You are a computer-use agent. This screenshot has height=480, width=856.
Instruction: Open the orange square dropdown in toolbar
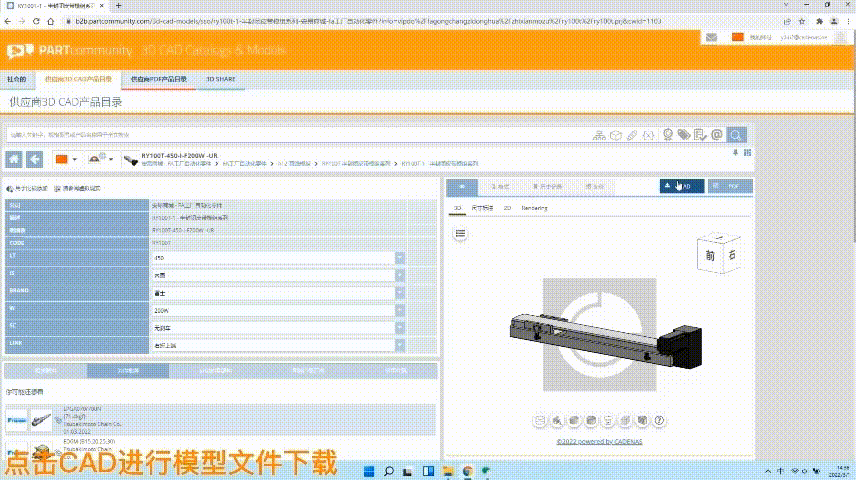pos(67,159)
